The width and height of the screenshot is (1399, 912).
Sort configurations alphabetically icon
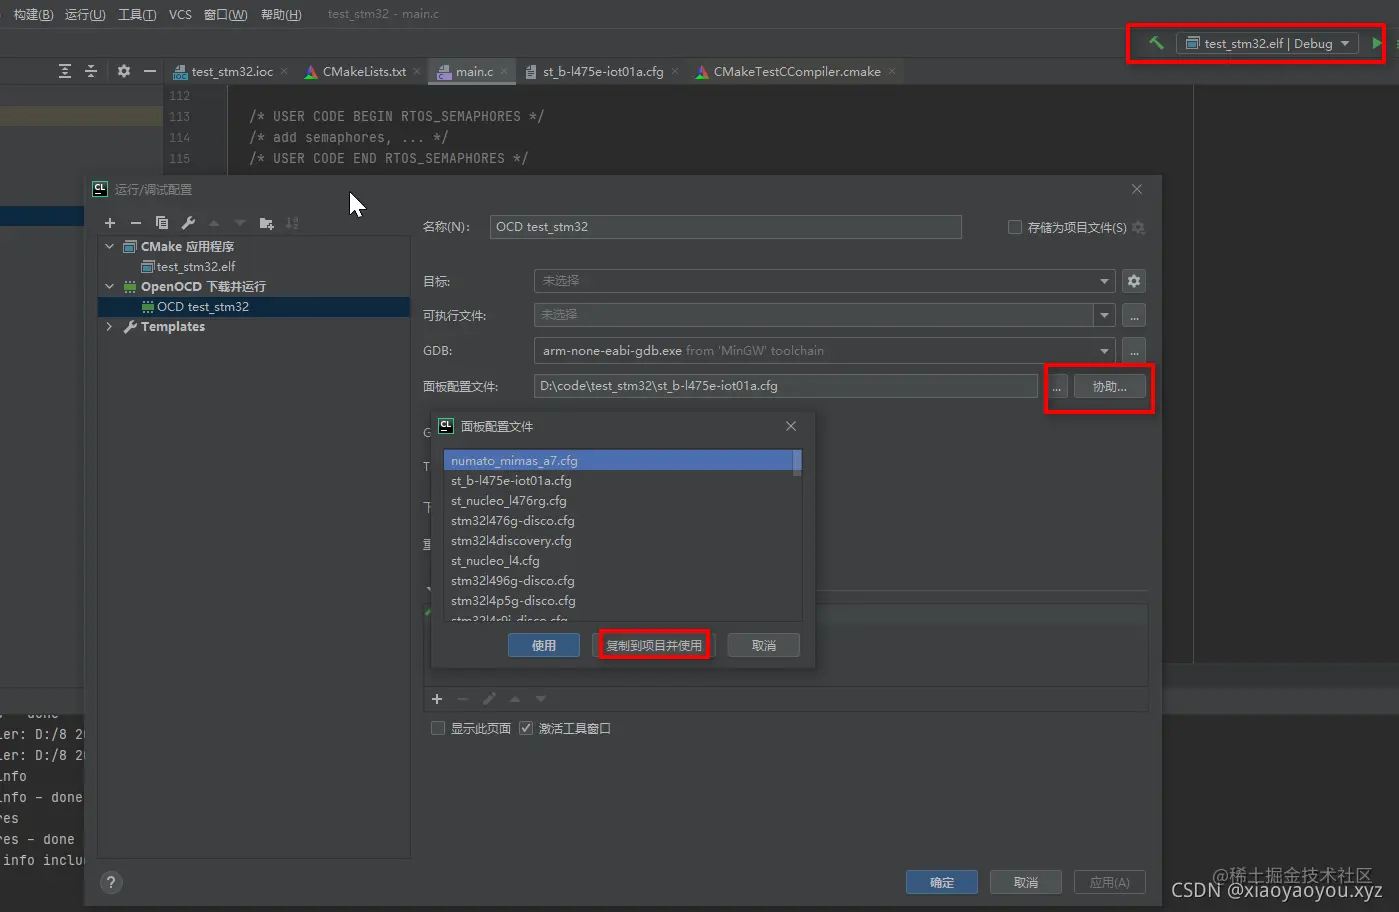coord(292,223)
